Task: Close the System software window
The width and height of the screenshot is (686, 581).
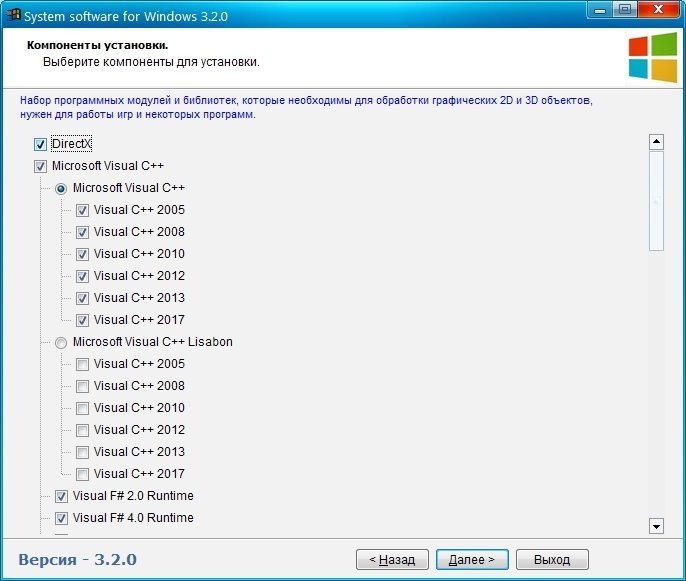Action: click(x=659, y=10)
